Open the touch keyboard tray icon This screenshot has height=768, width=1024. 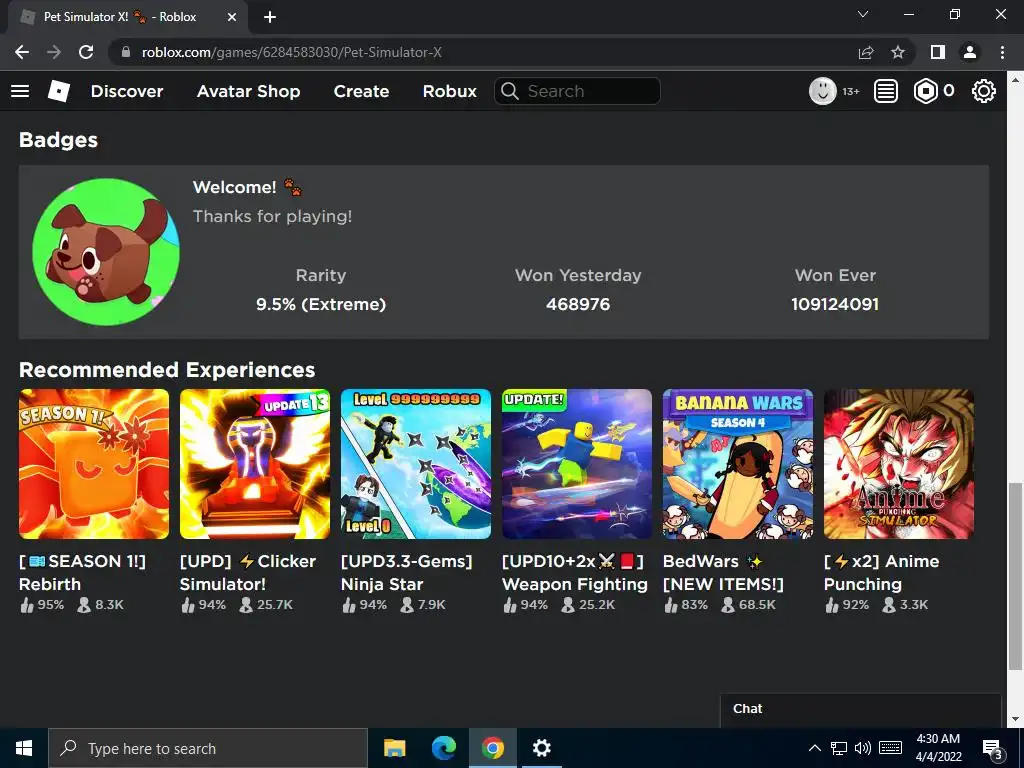point(890,748)
